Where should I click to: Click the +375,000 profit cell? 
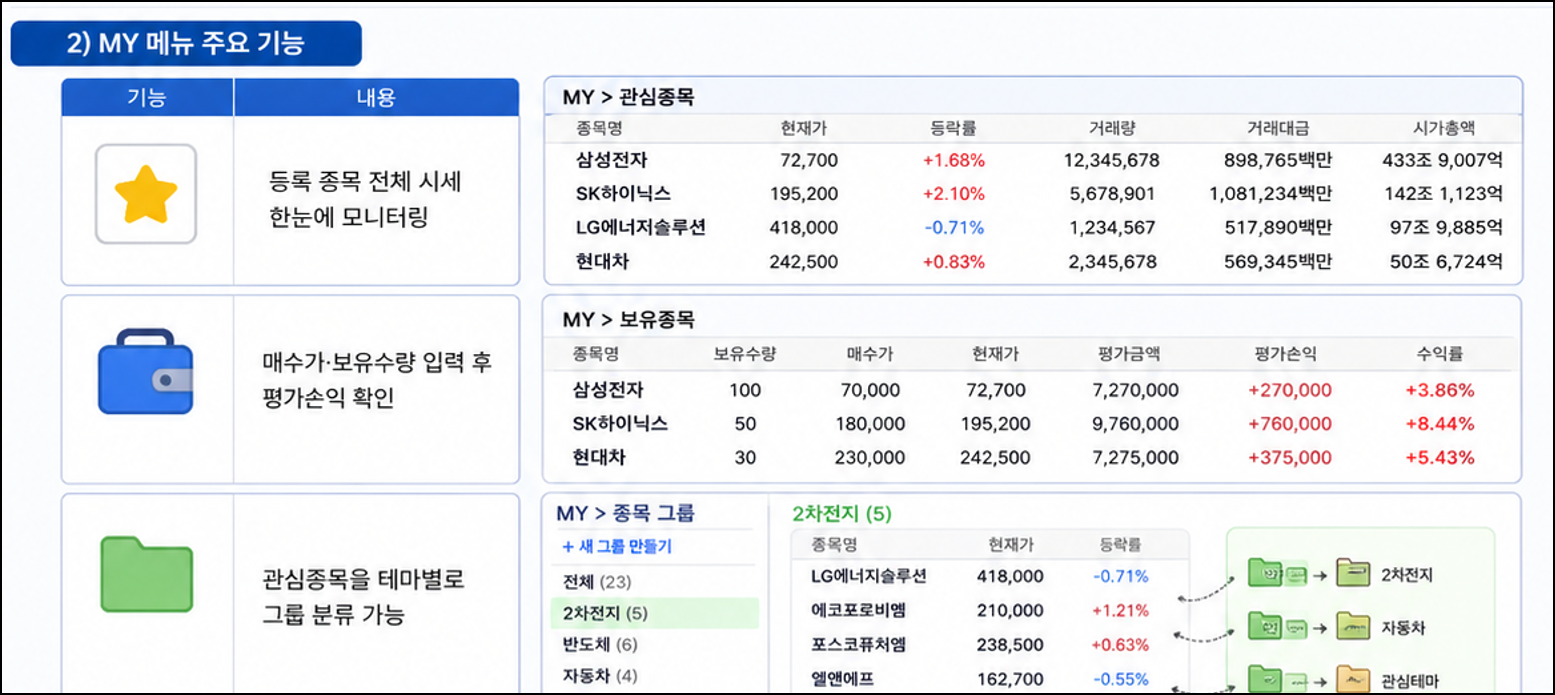click(x=1290, y=458)
